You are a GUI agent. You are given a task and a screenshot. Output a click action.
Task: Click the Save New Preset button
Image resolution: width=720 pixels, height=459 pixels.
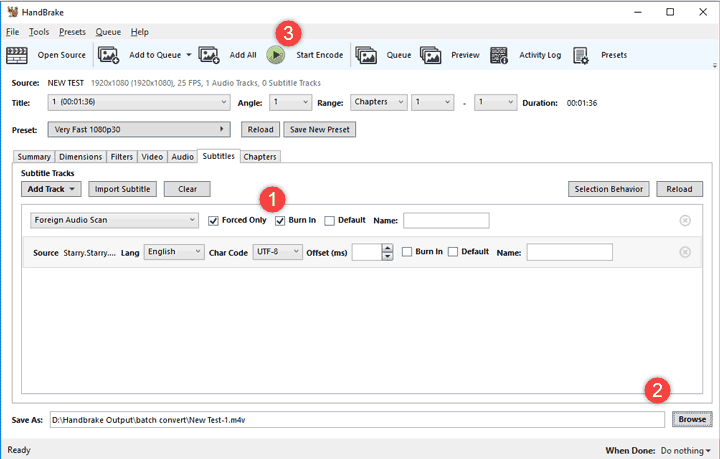pyautogui.click(x=320, y=129)
